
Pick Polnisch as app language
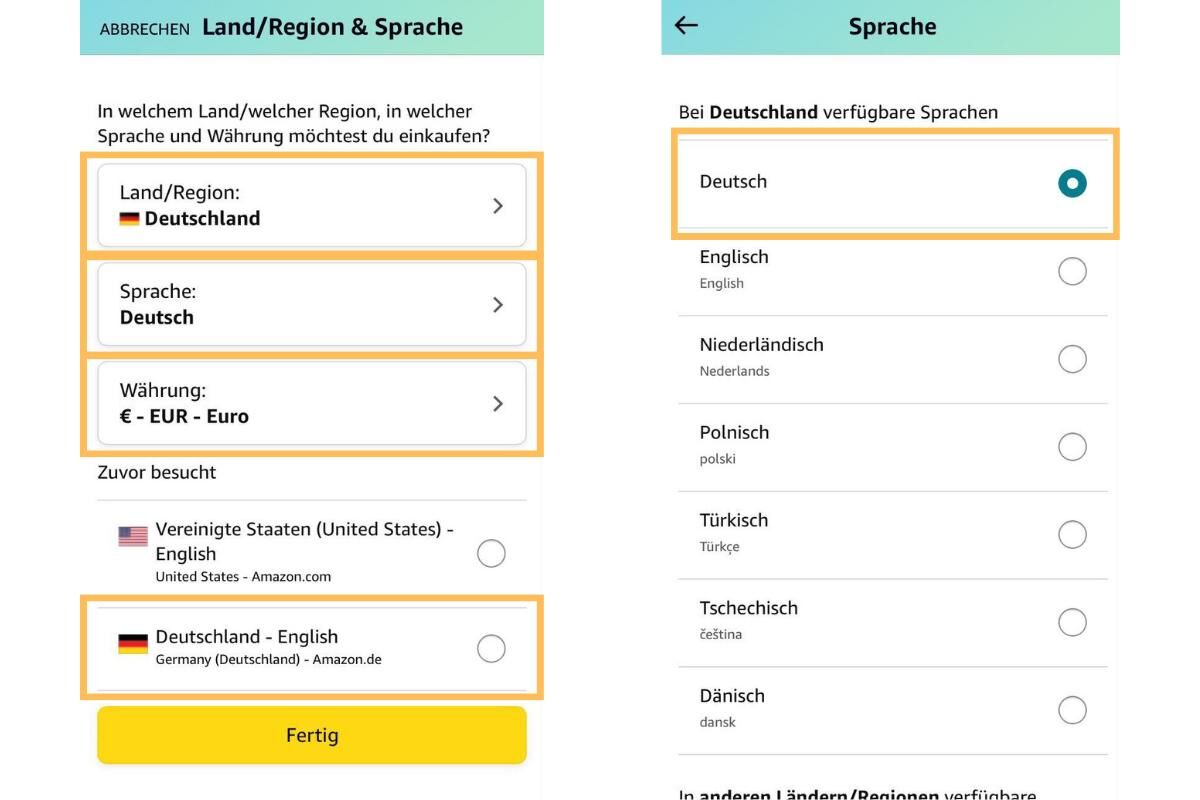tap(1072, 446)
